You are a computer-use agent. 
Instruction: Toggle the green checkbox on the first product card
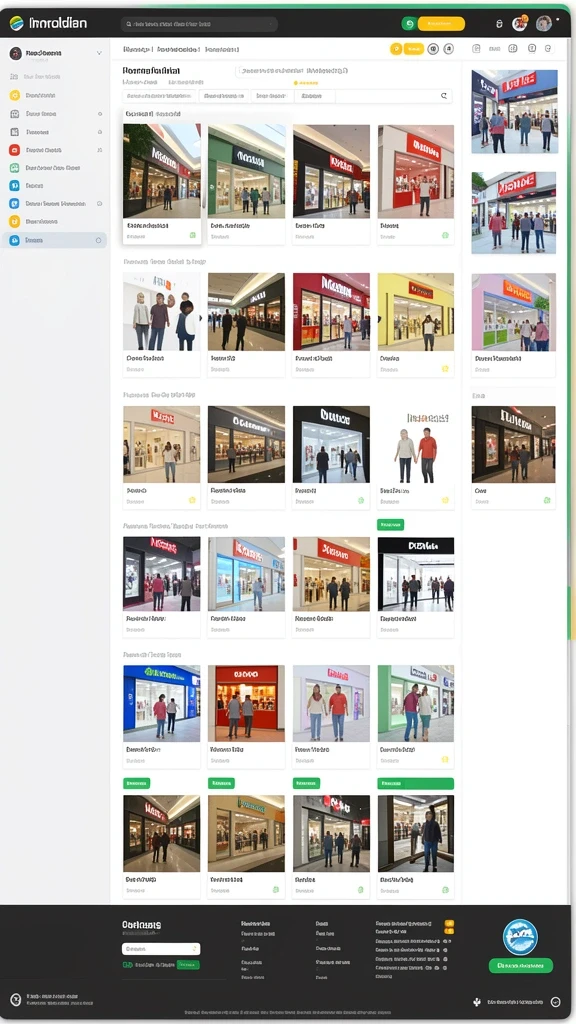tap(192, 235)
